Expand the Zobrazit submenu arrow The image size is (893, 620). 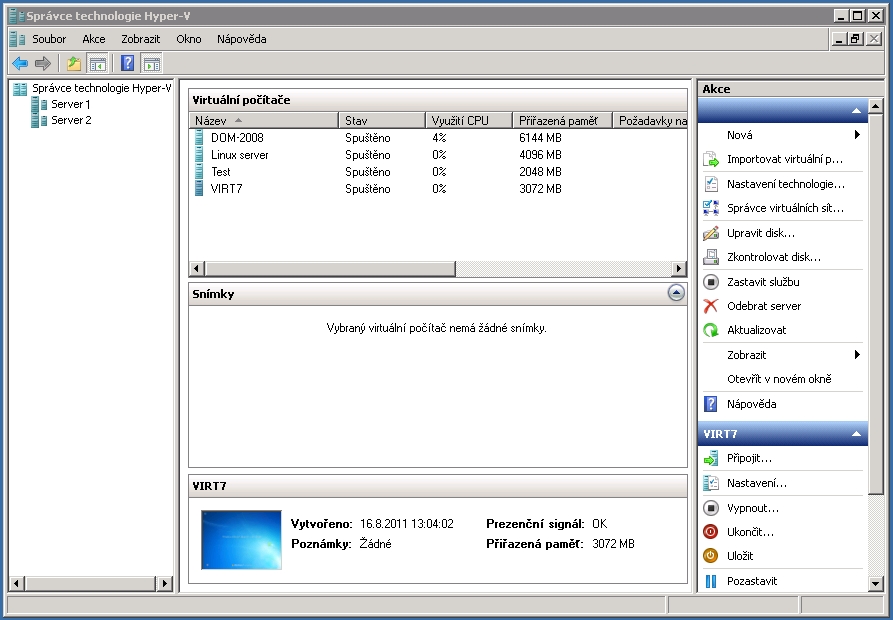click(857, 355)
